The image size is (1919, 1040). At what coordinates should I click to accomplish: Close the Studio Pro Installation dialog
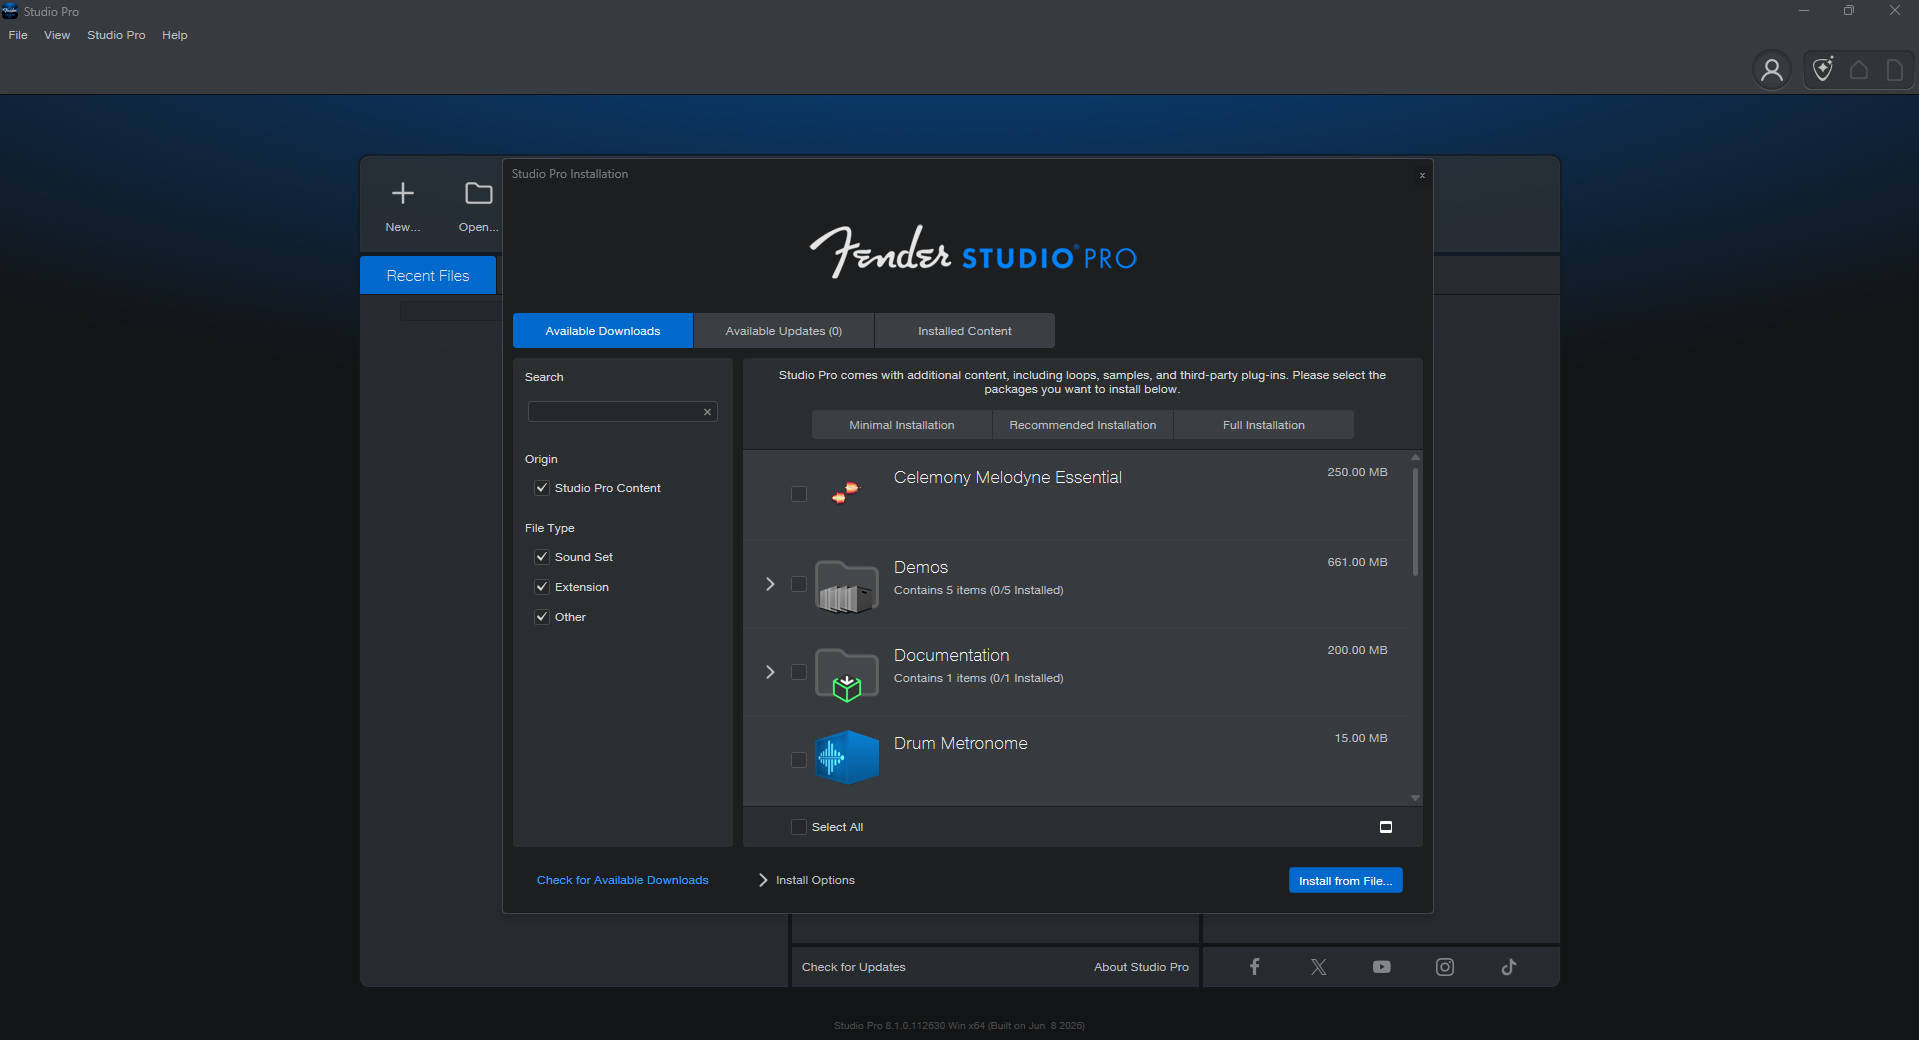[1422, 175]
